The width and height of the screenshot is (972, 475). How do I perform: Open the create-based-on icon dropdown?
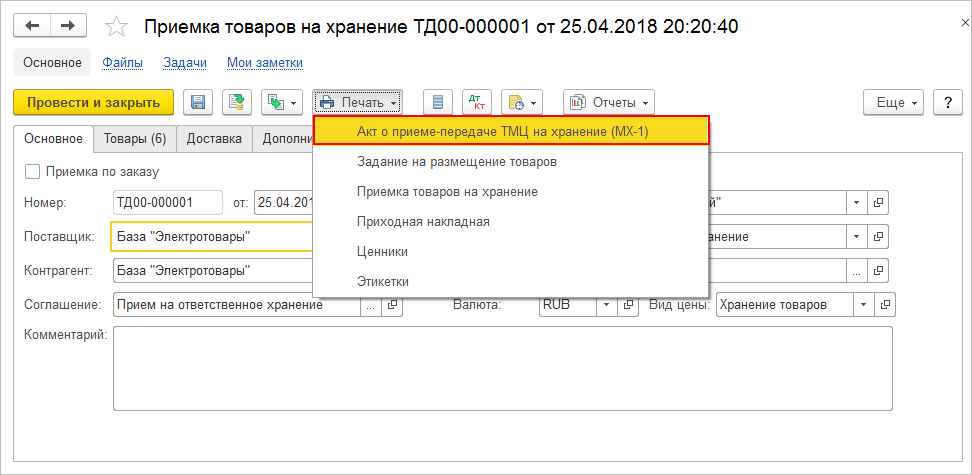pos(281,102)
